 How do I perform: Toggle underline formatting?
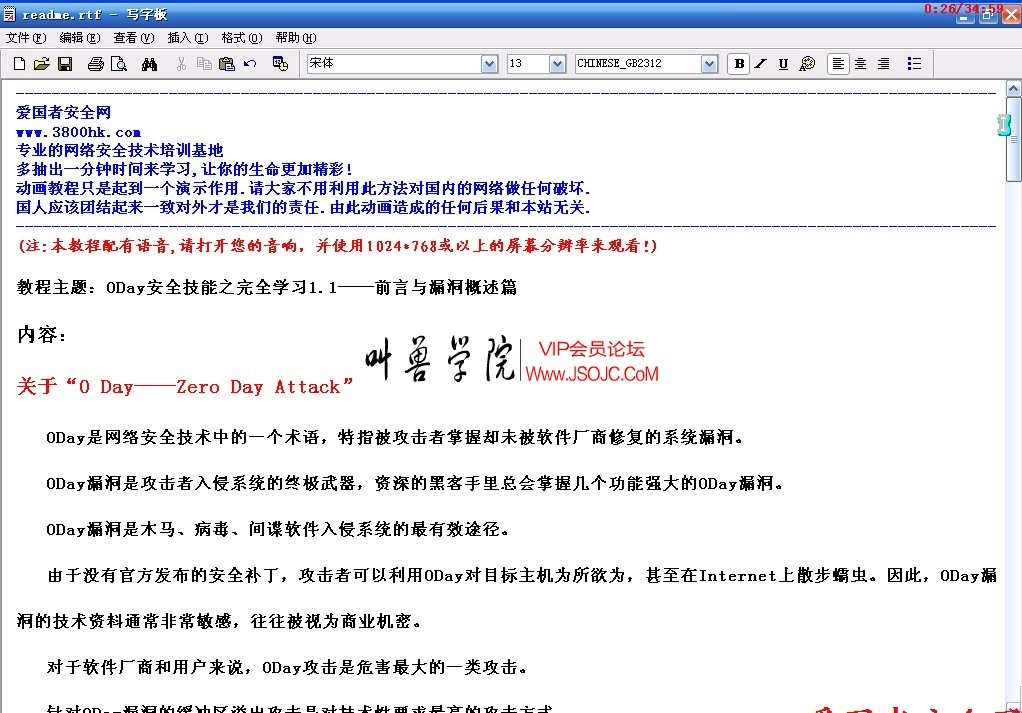(x=783, y=63)
